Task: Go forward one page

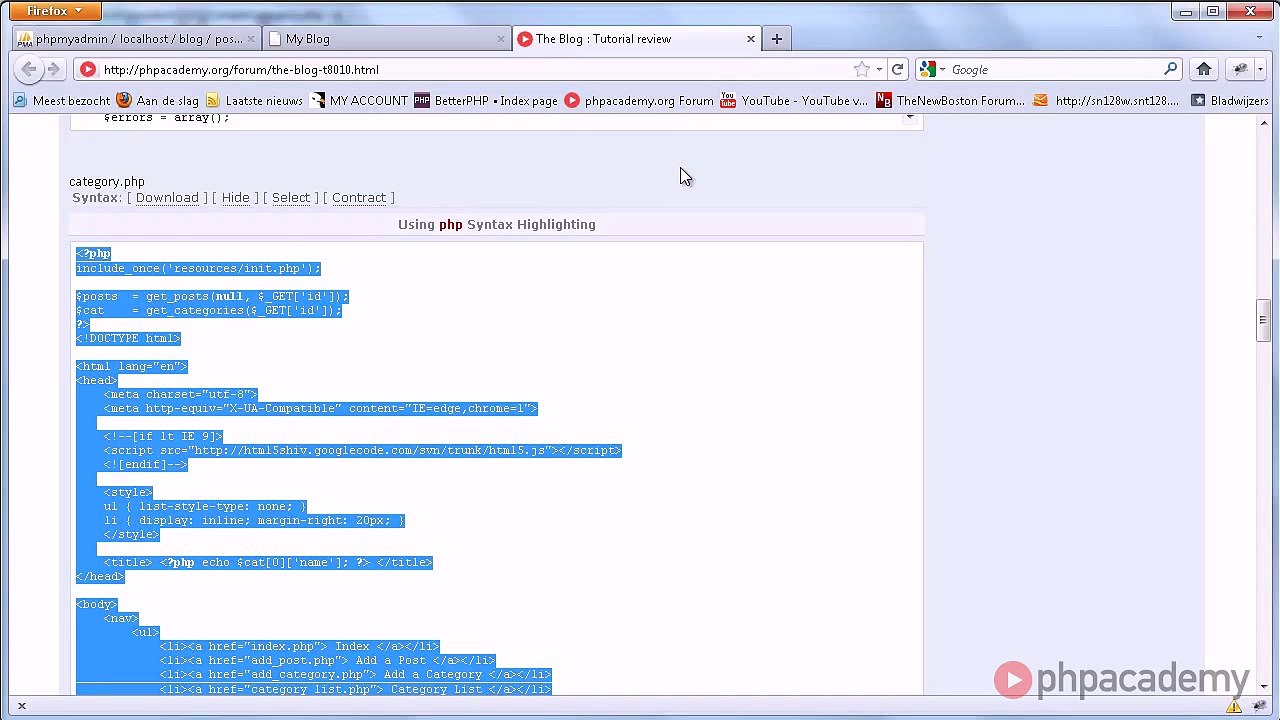Action: (54, 69)
